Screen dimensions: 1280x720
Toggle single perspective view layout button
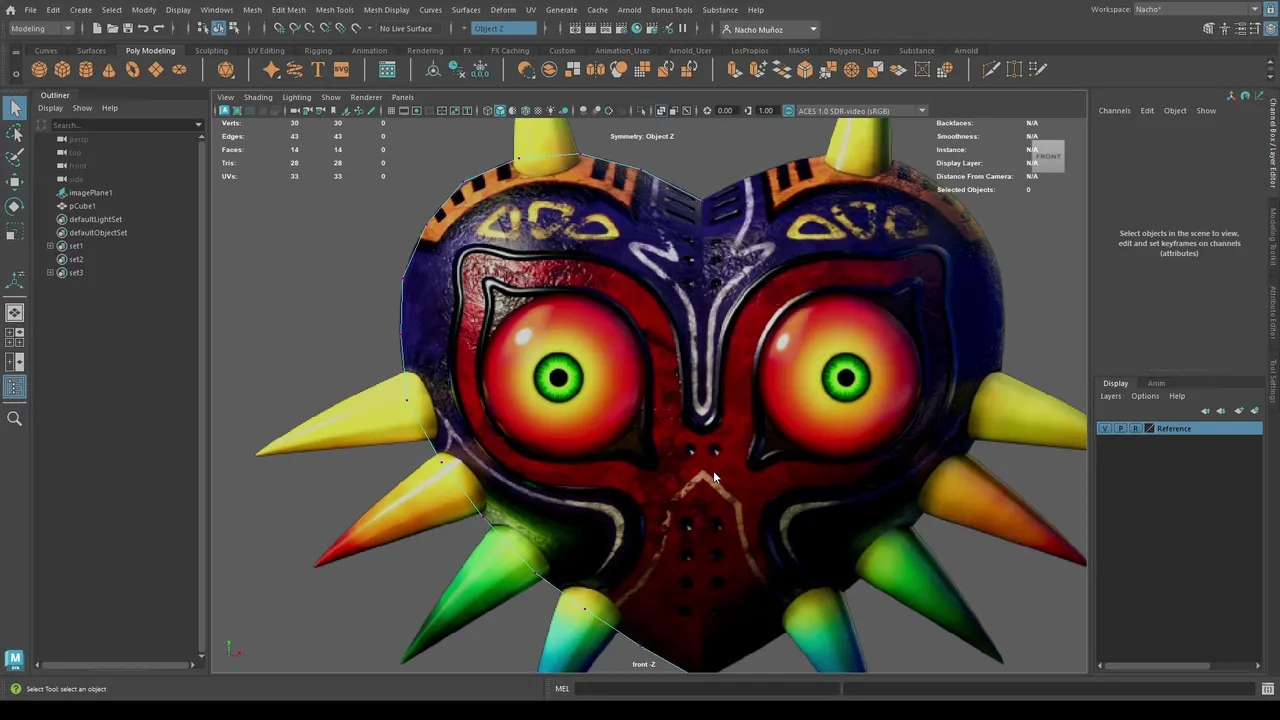pyautogui.click(x=15, y=313)
